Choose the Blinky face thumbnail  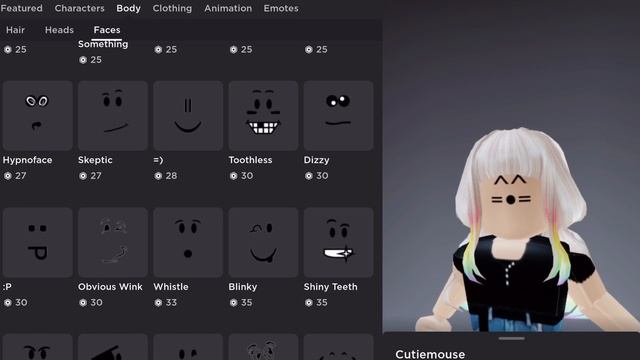[263, 242]
